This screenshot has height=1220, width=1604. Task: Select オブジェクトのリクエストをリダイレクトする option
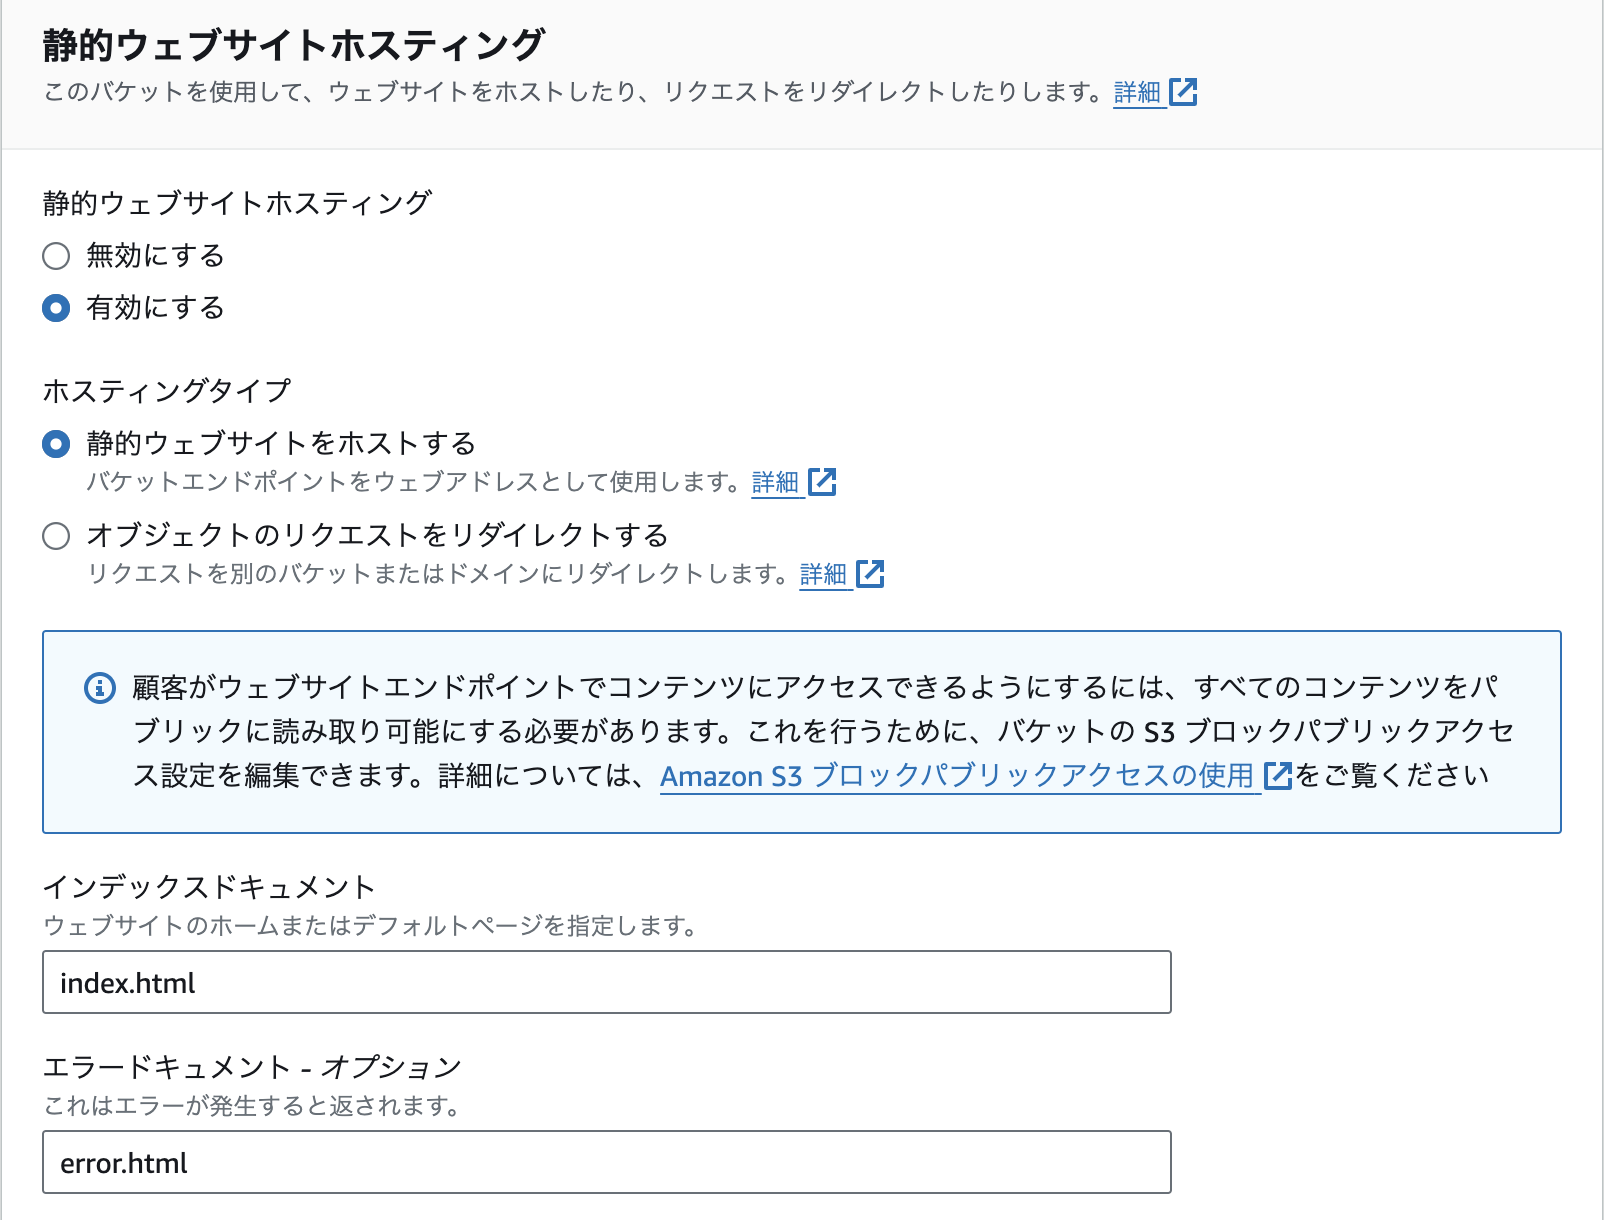(54, 537)
